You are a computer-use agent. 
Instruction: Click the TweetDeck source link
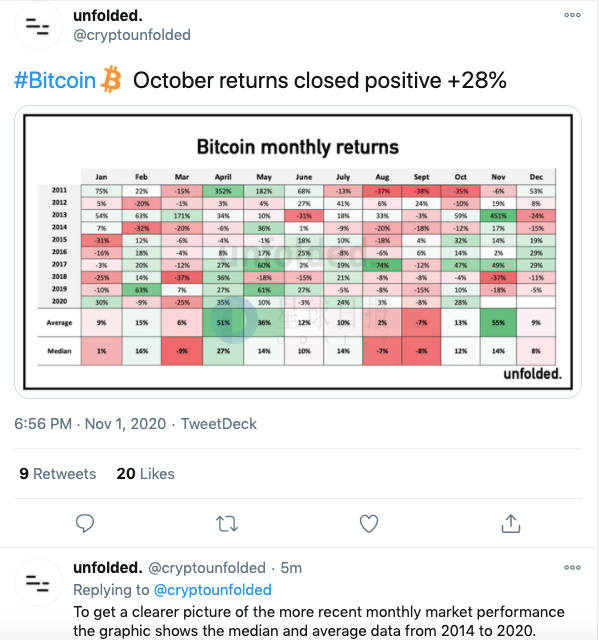point(219,424)
